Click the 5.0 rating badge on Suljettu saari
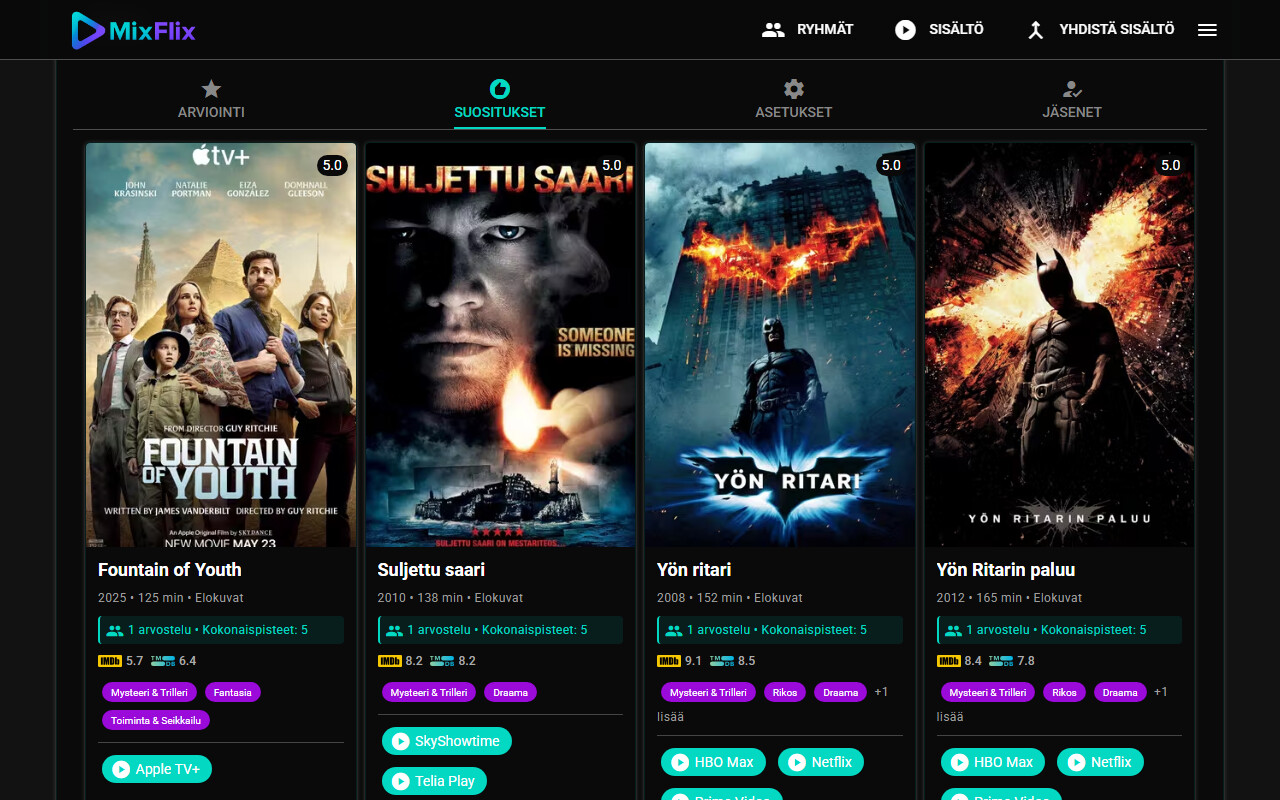The image size is (1280, 800). point(612,165)
